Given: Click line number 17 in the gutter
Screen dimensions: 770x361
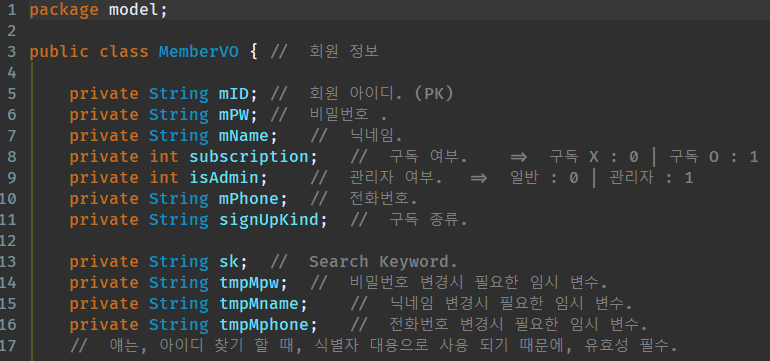Looking at the screenshot, I should [8, 346].
